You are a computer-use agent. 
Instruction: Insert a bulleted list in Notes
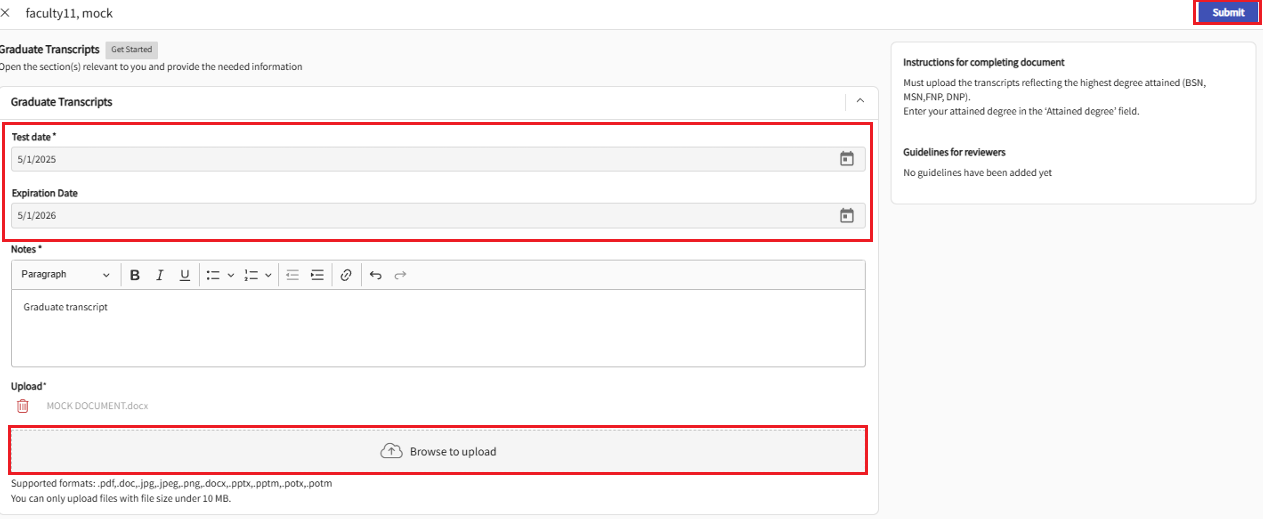coord(213,275)
